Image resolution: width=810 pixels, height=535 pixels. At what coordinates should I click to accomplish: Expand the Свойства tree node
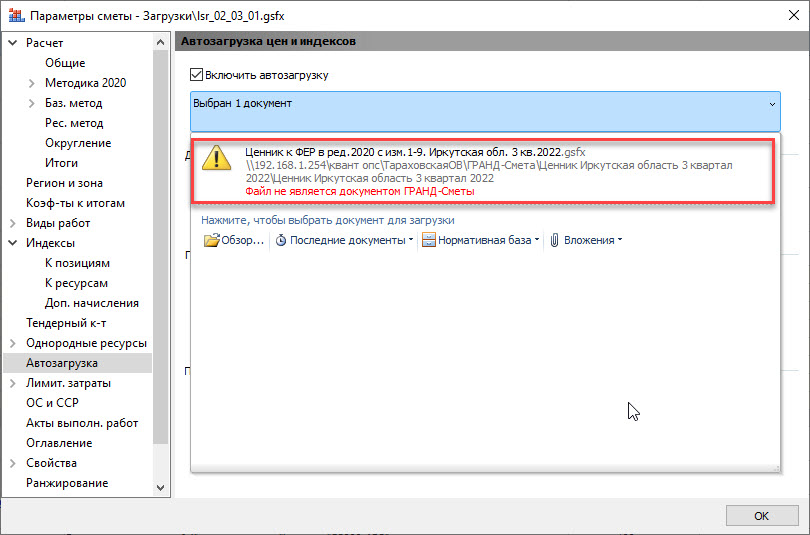coord(13,463)
